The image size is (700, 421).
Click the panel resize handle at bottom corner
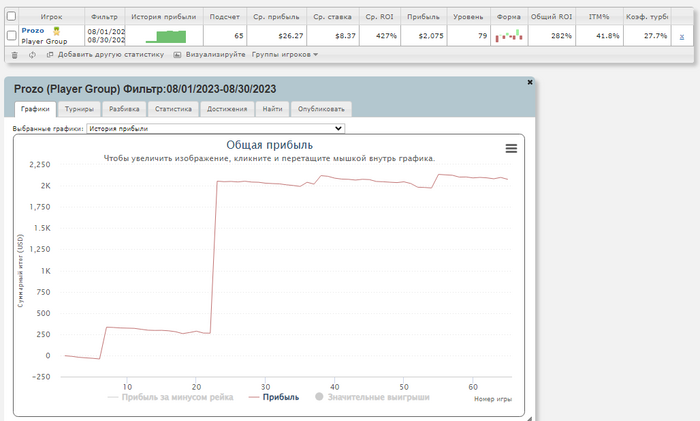(529, 418)
